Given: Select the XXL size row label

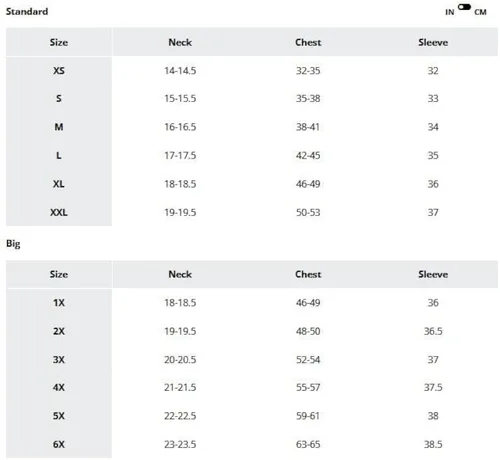Looking at the screenshot, I should click(59, 212).
